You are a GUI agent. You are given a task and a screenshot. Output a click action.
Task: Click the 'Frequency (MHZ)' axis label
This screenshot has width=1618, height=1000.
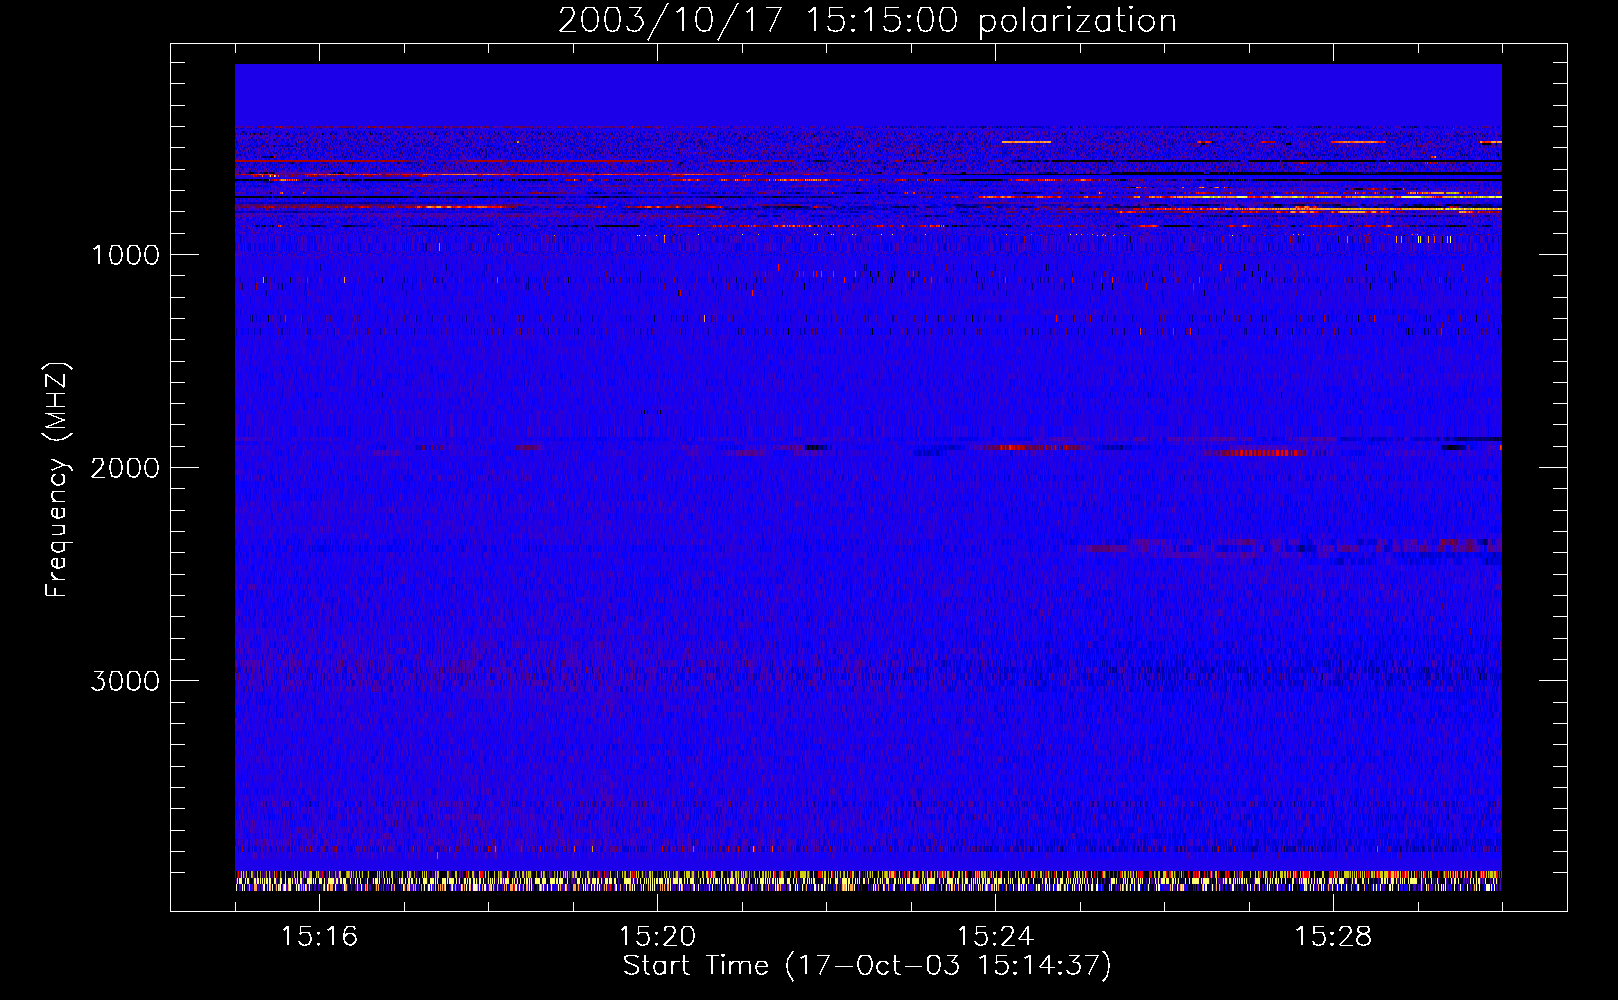pos(57,479)
